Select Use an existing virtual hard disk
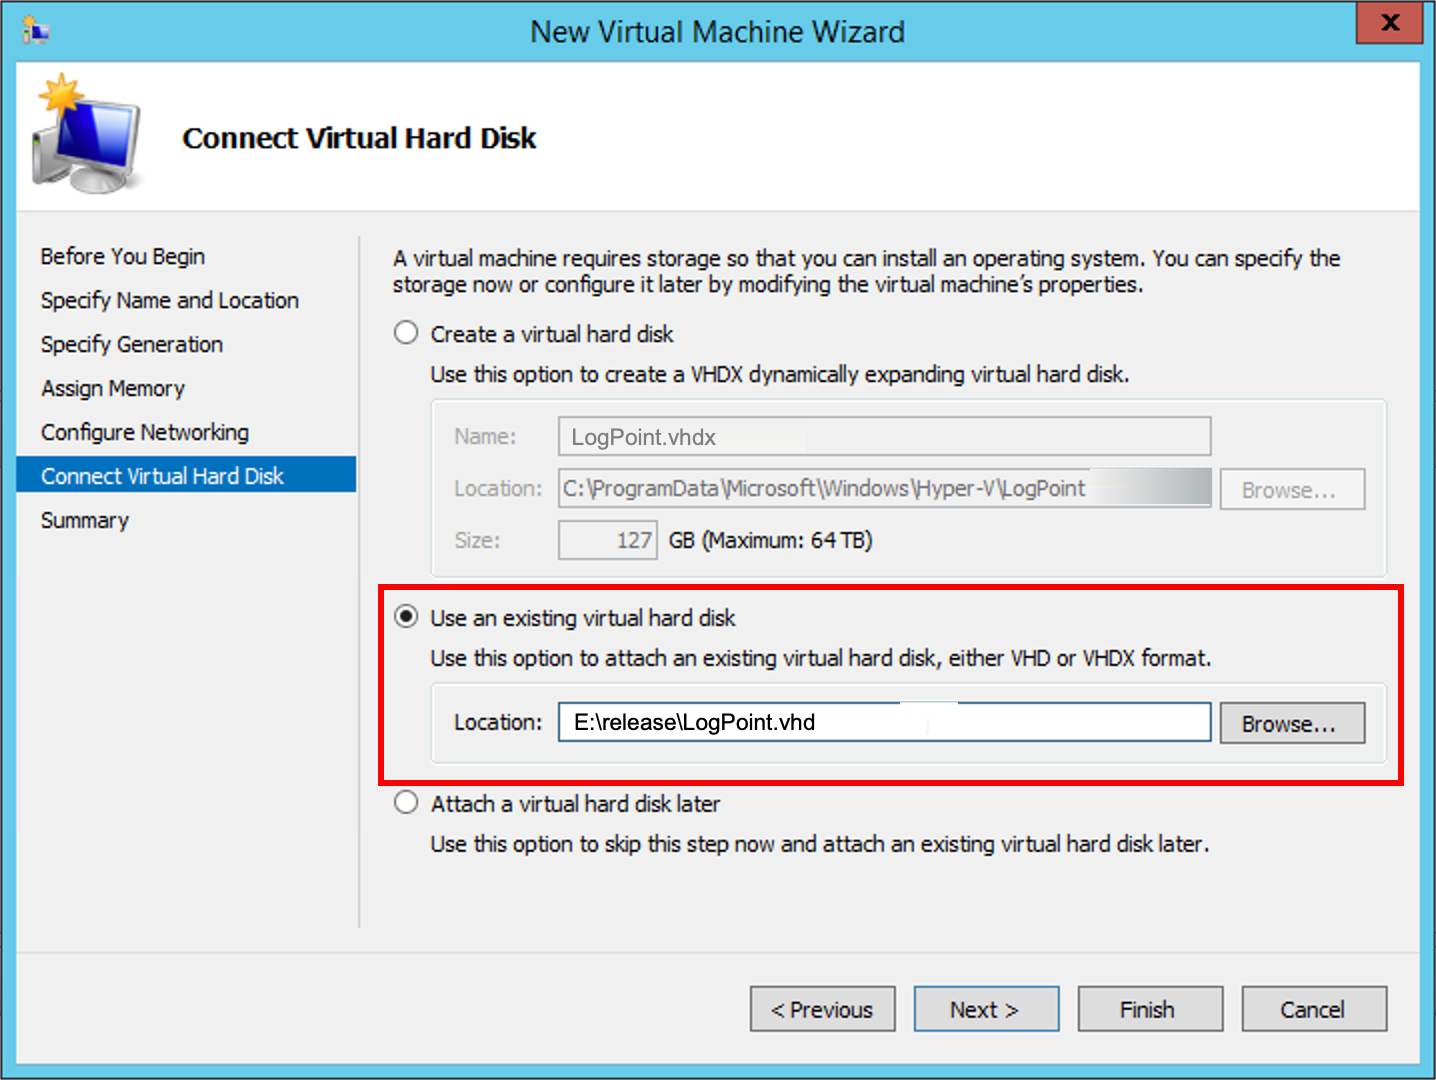 [406, 617]
